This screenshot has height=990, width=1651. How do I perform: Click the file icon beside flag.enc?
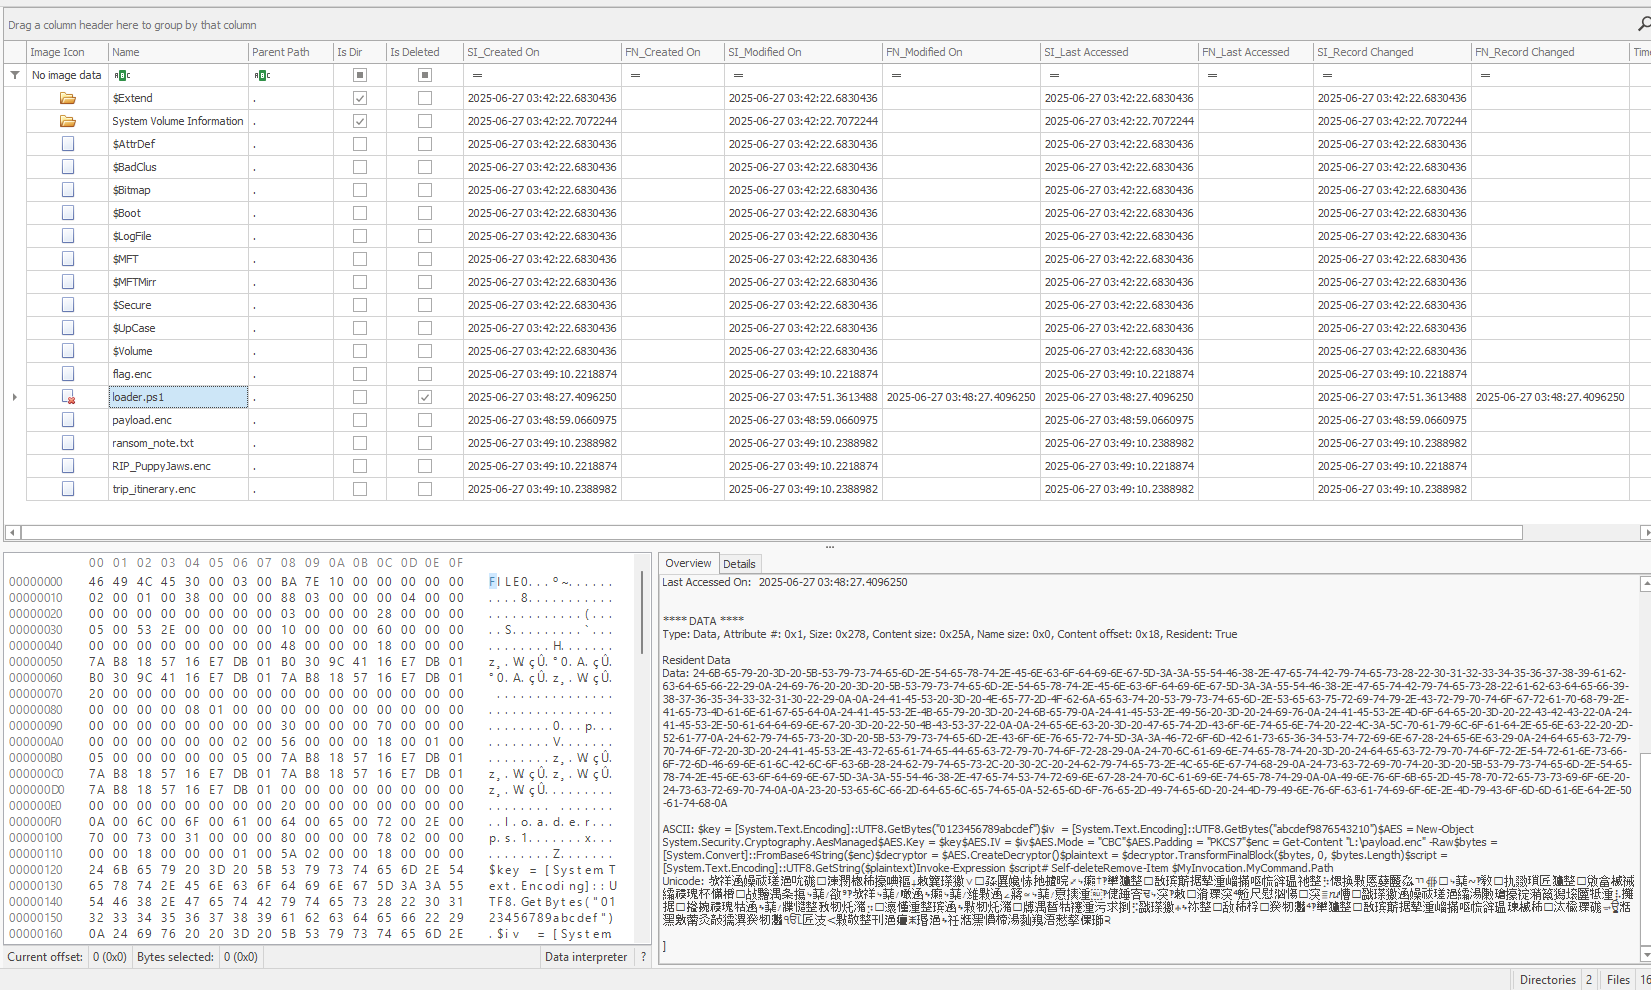(68, 374)
